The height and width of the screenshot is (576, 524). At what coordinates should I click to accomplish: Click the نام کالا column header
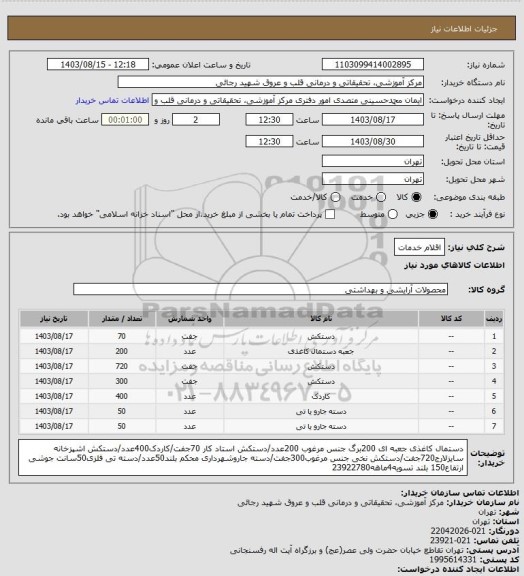[x=321, y=319]
